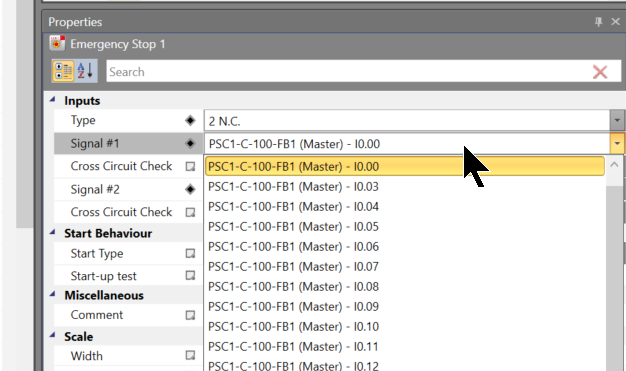The height and width of the screenshot is (371, 626).
Task: Click black diamond marker next to Type
Action: coord(190,120)
